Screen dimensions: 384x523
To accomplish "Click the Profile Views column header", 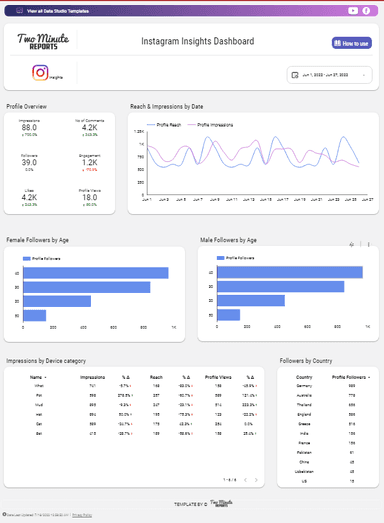I will (x=218, y=377).
